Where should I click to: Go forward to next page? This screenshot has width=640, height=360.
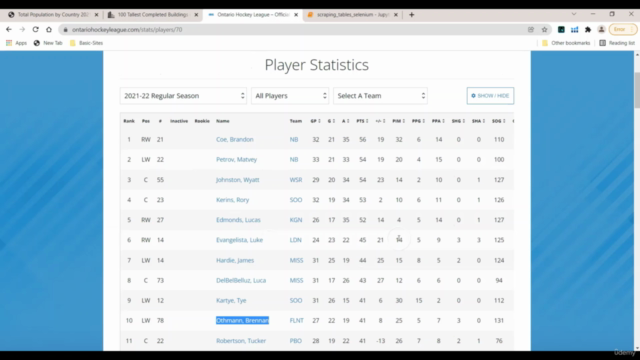click(22, 29)
